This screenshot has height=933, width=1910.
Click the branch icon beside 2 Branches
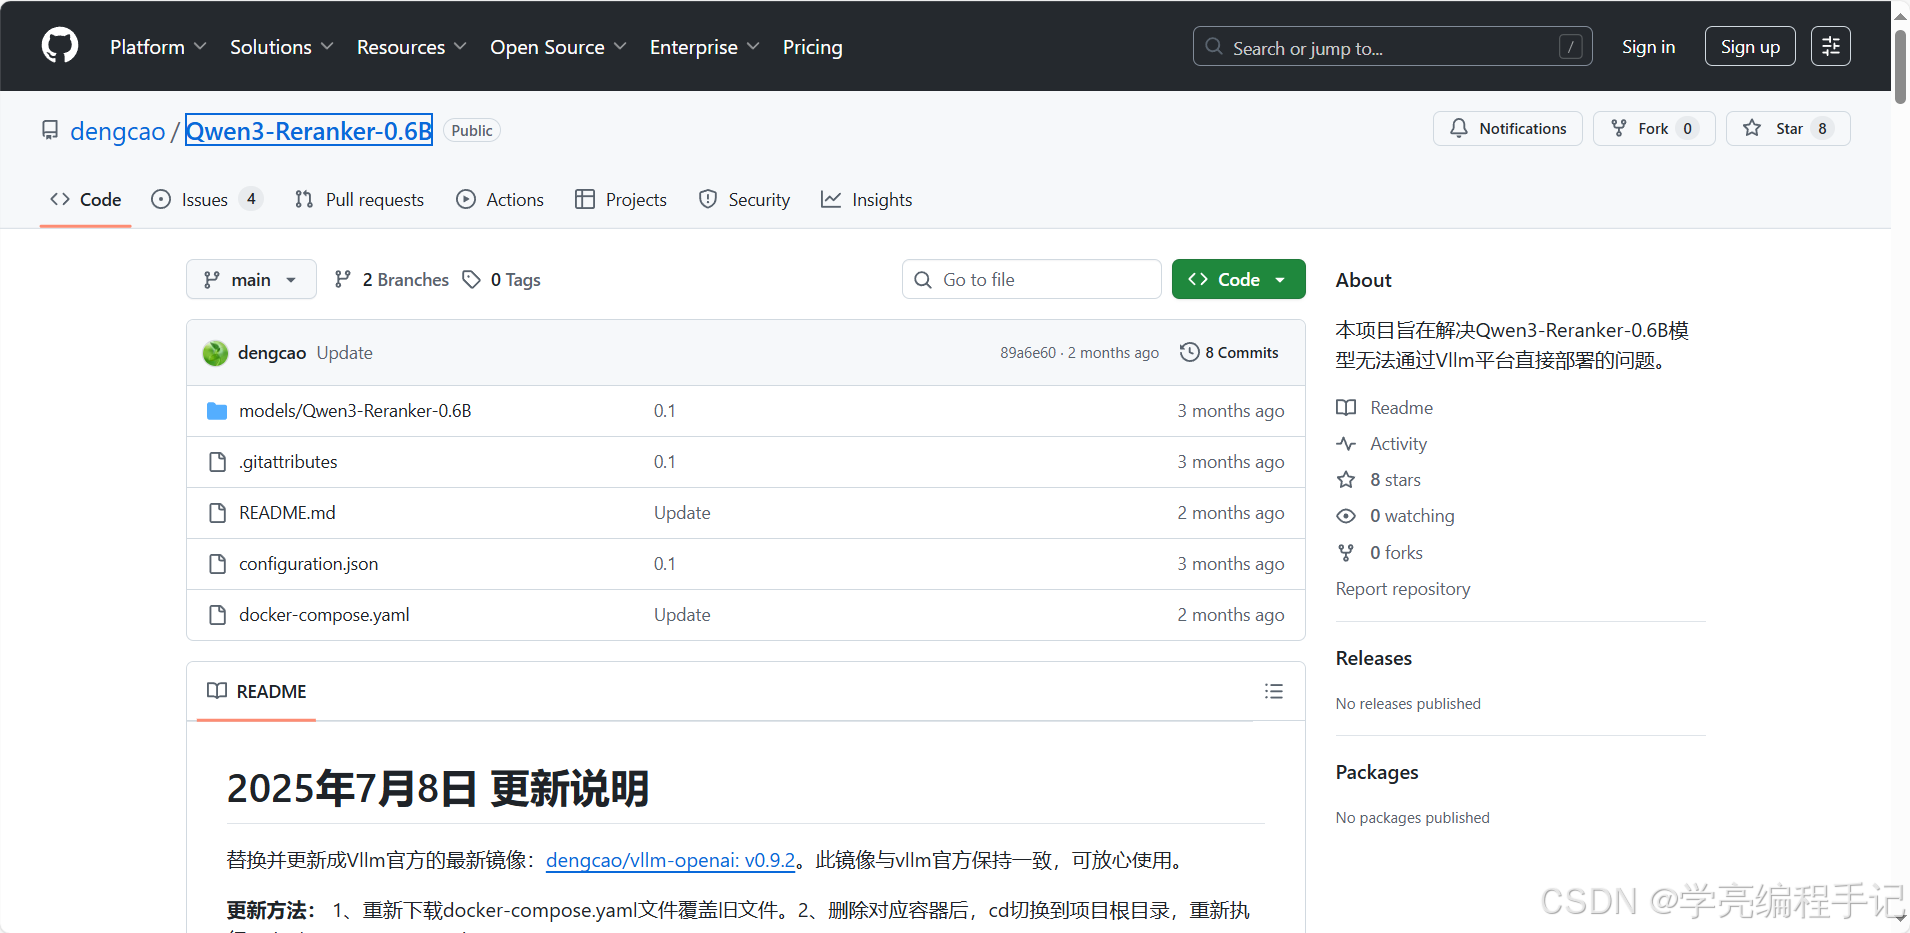pyautogui.click(x=345, y=279)
